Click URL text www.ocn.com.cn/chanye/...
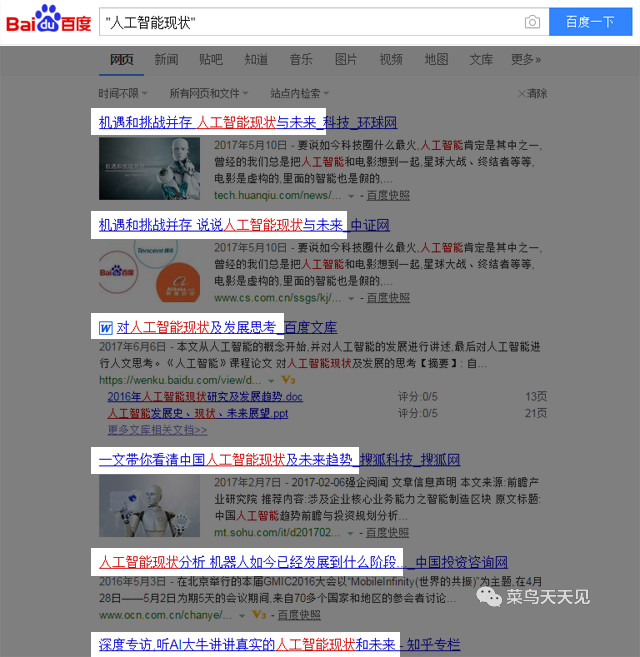Screen dimensions: 640x657 coord(165,615)
